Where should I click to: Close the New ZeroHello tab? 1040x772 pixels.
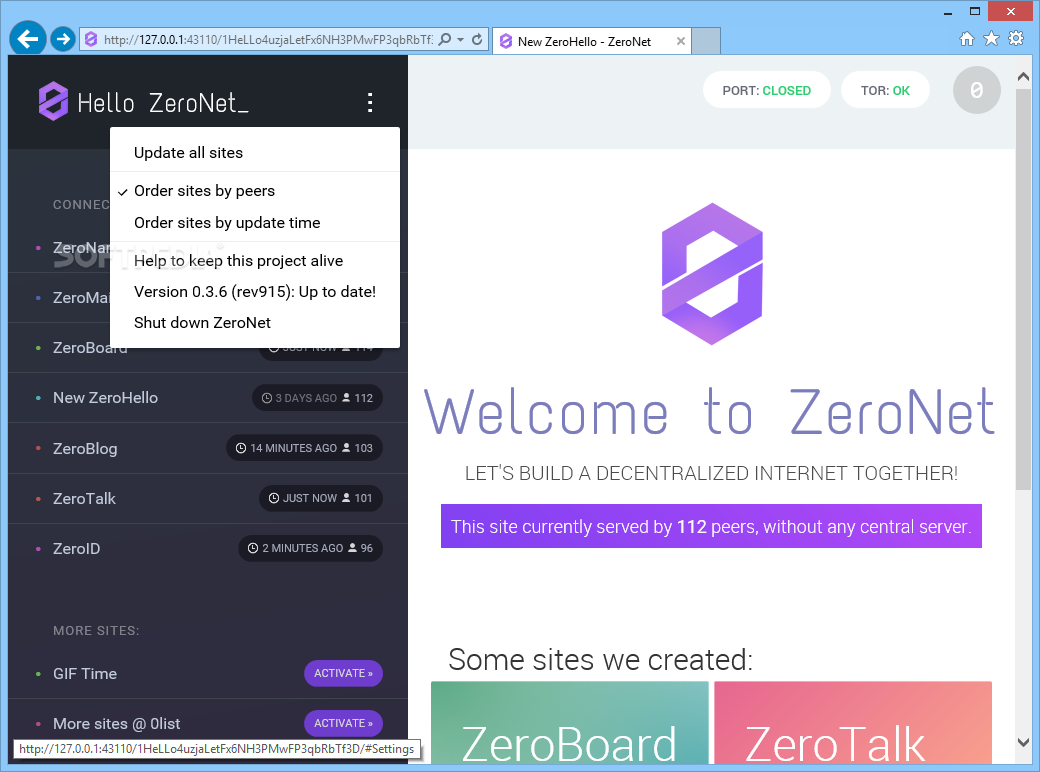(x=681, y=41)
